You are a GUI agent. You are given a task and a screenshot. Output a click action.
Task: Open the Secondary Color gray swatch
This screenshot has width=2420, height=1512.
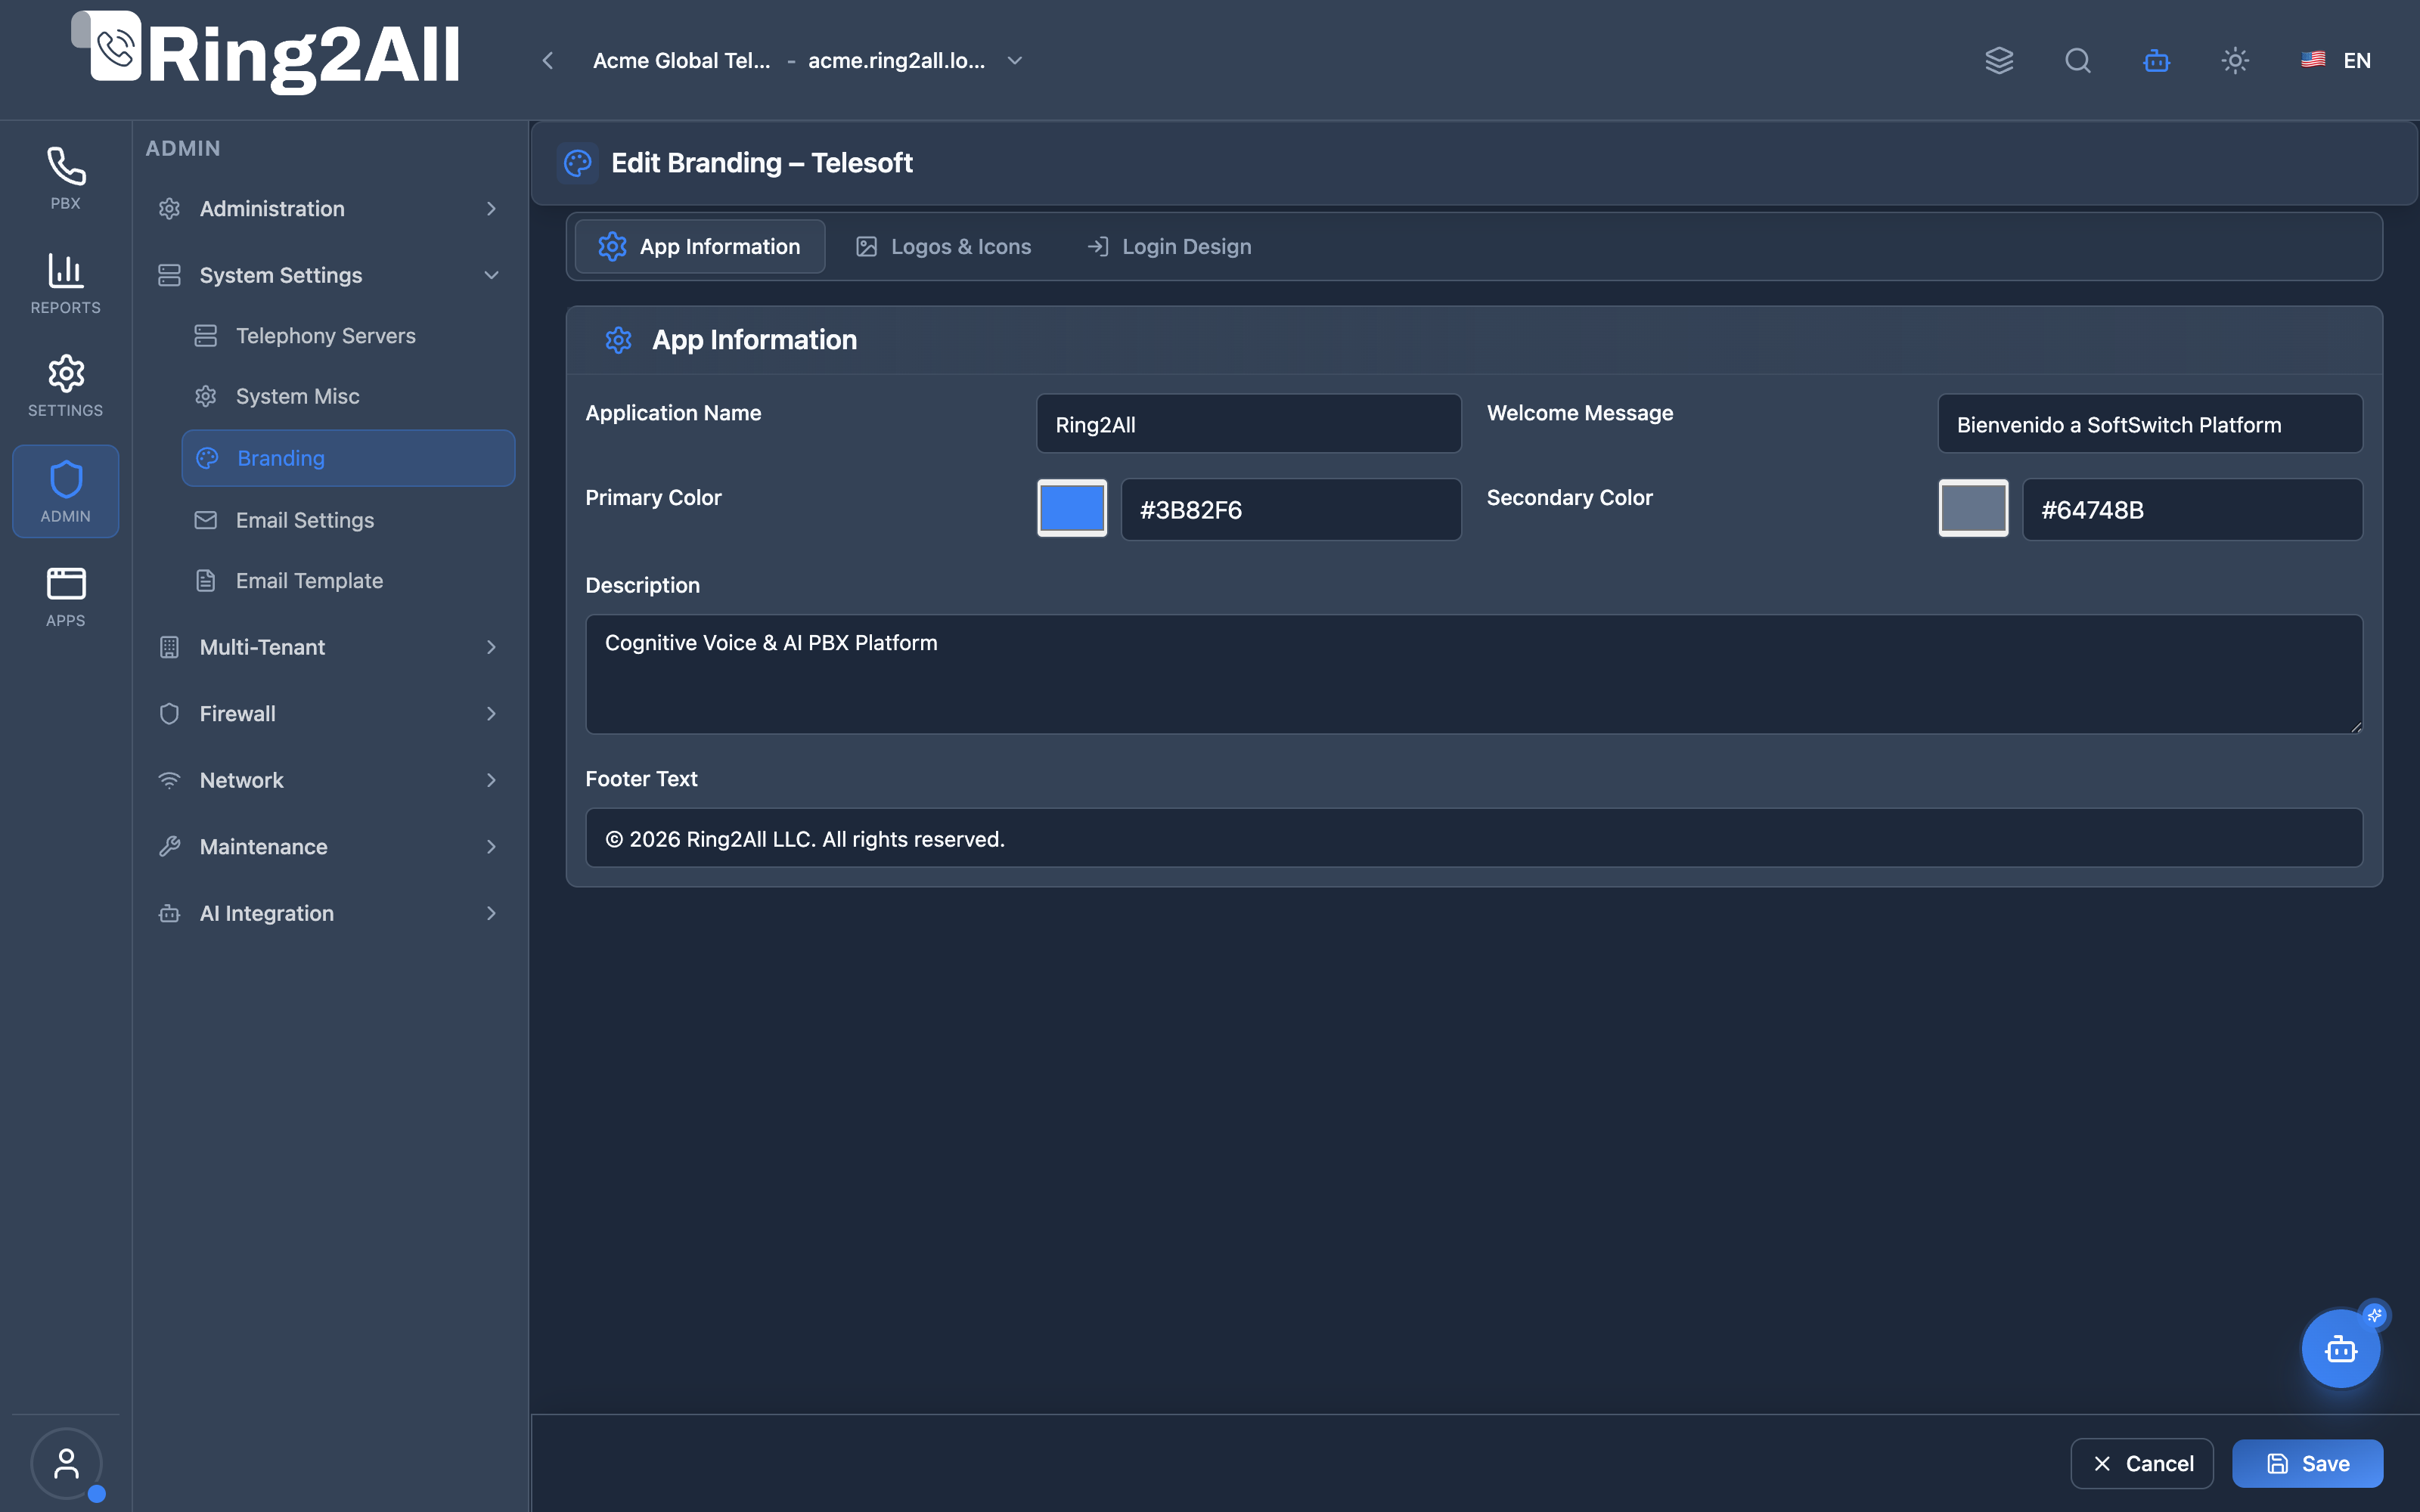[x=1973, y=508]
